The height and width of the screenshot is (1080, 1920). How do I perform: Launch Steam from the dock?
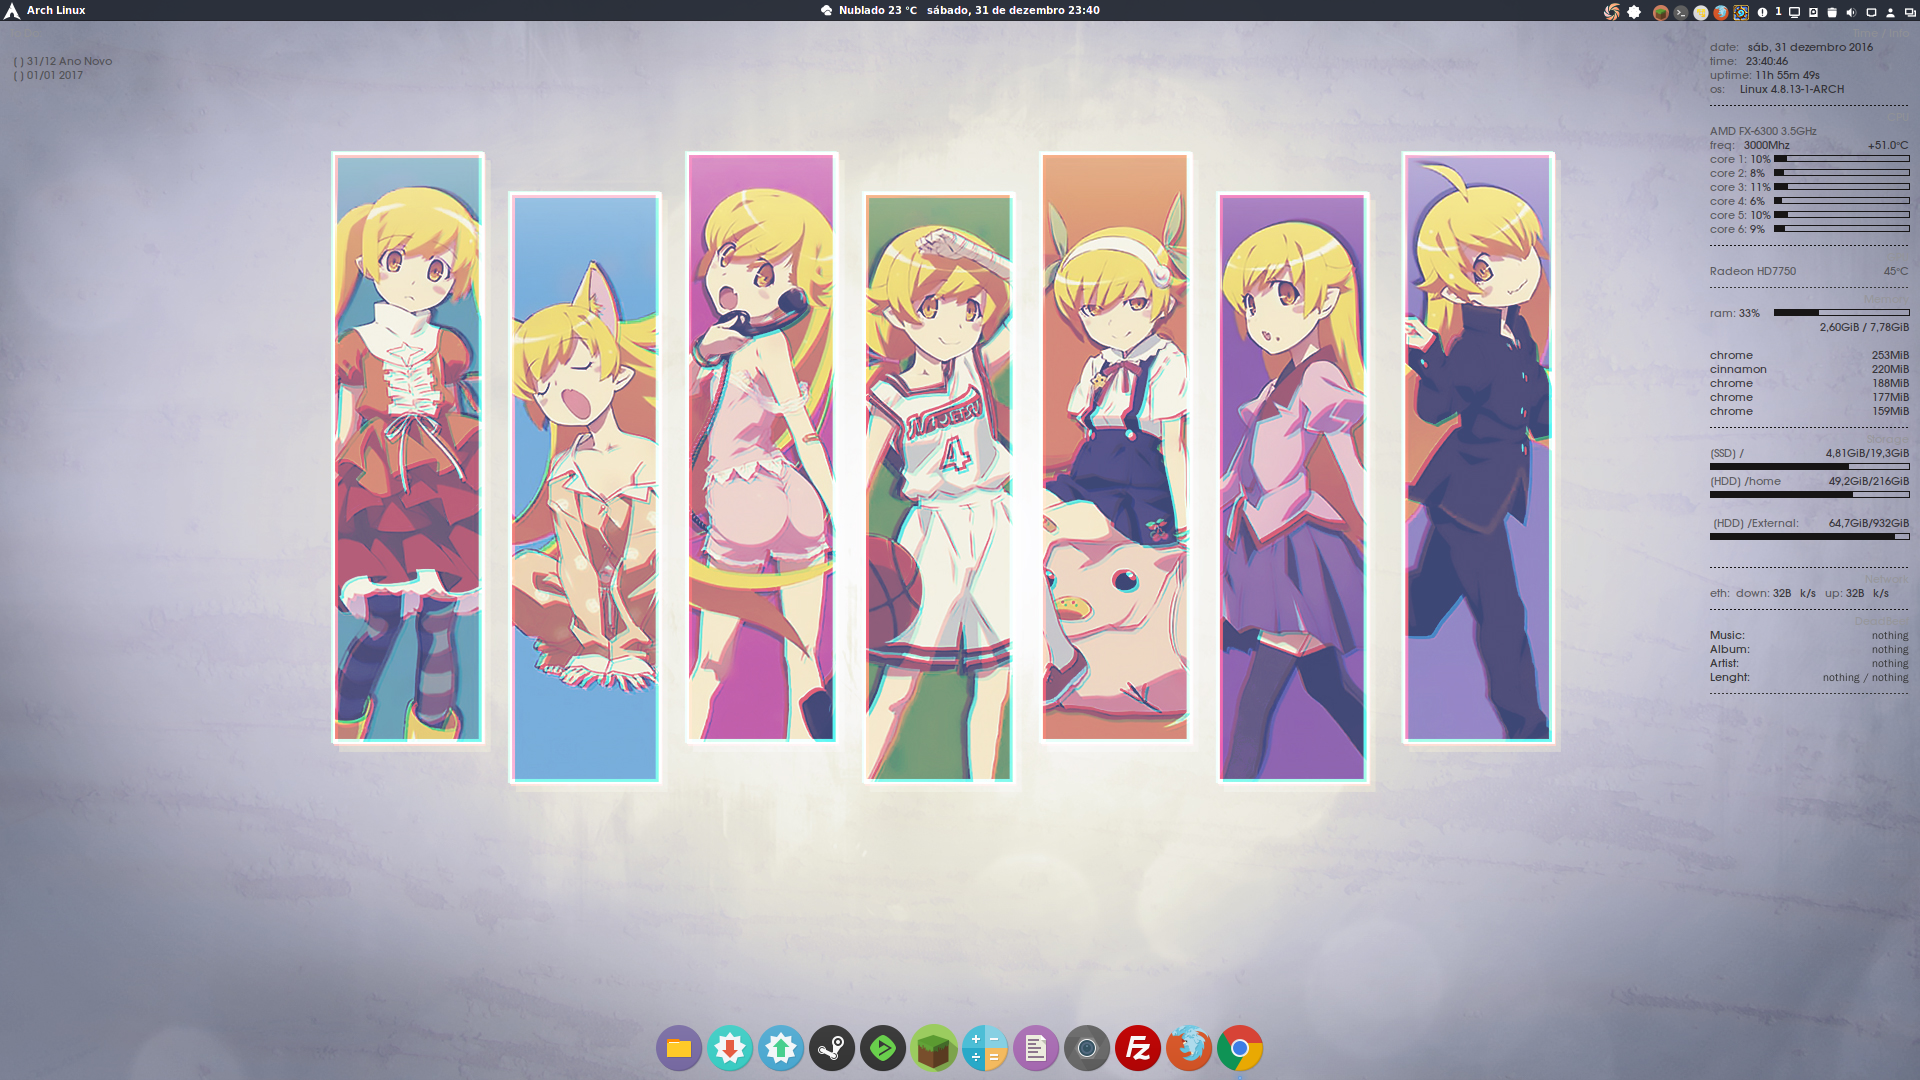pyautogui.click(x=832, y=1048)
